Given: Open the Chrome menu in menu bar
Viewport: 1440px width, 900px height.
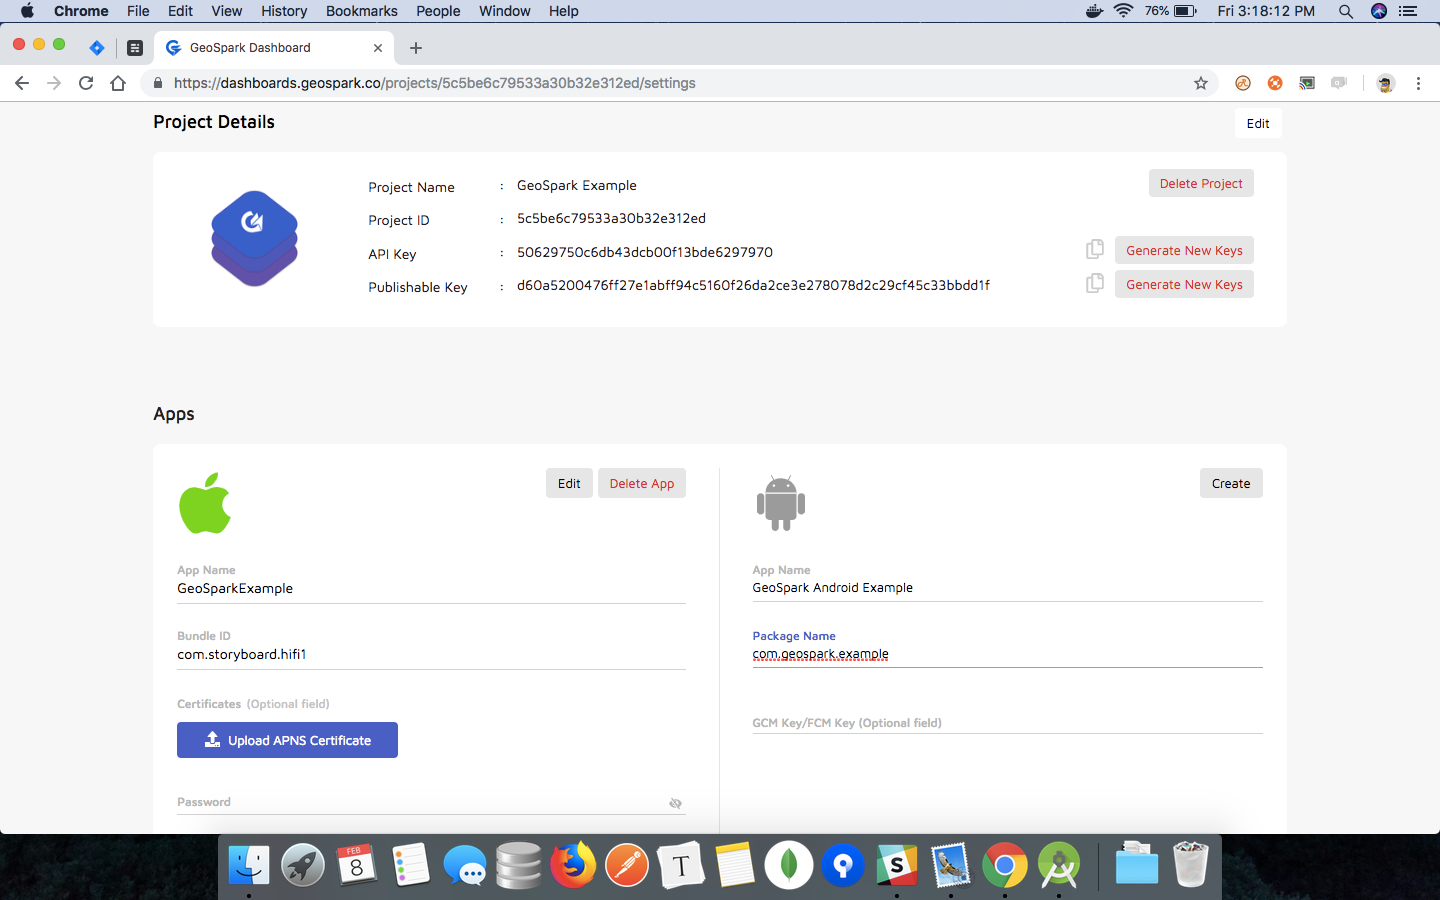Looking at the screenshot, I should [x=81, y=11].
